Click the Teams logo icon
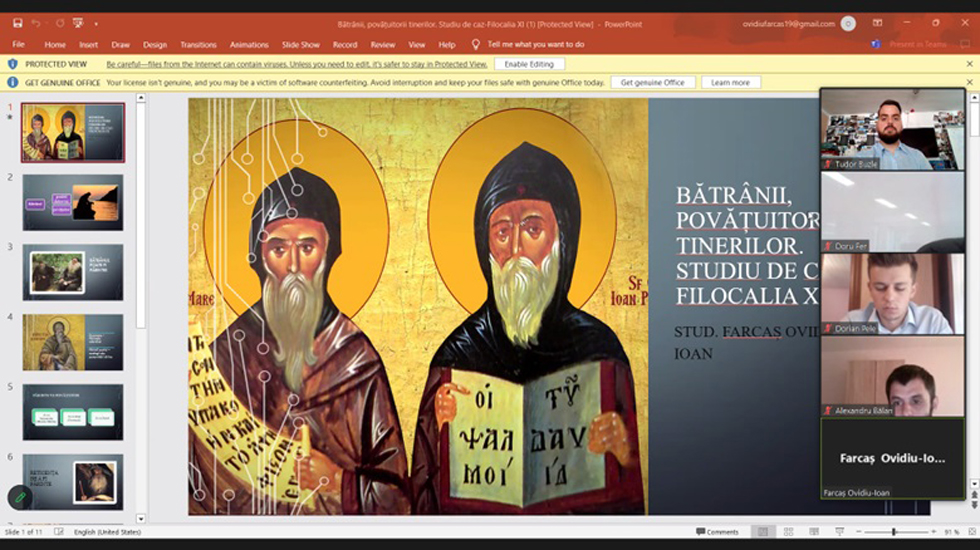 tap(876, 44)
